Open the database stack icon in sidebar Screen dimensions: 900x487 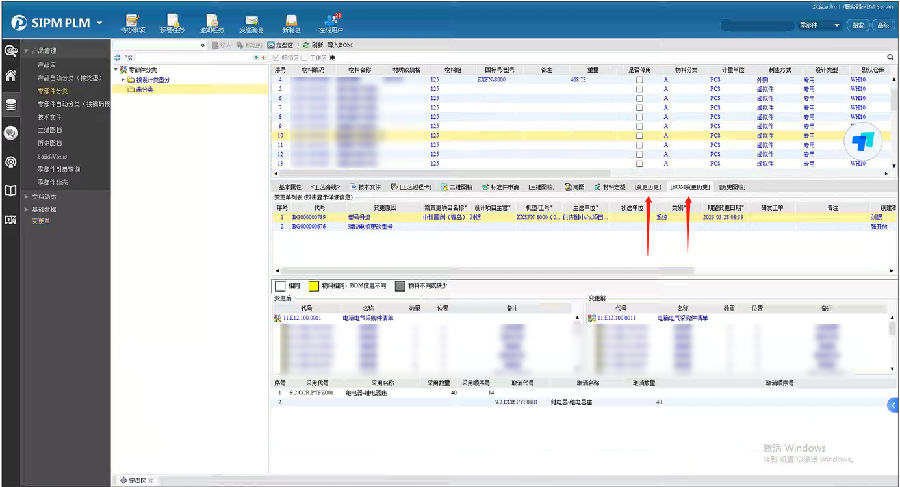coord(11,104)
